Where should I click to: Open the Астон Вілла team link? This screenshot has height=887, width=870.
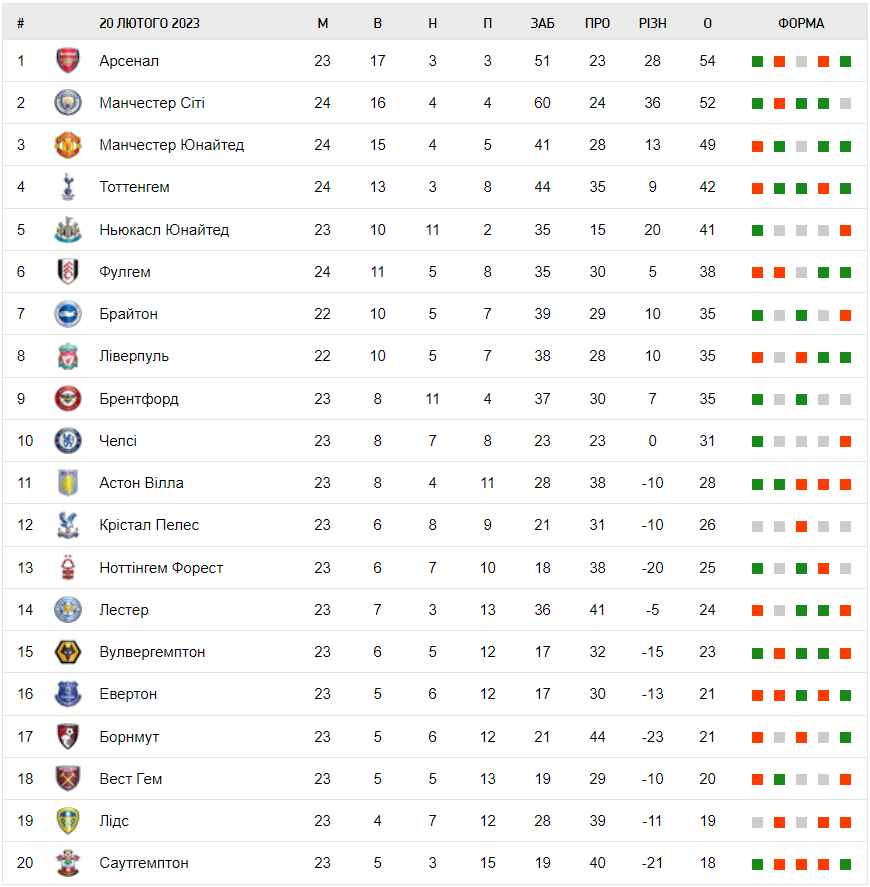(141, 483)
